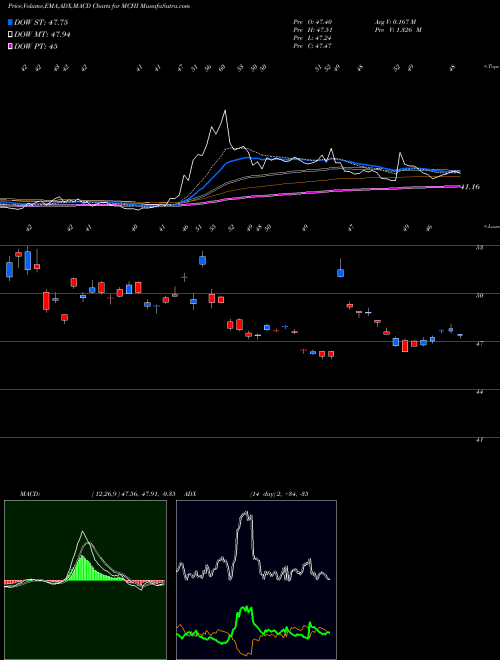Click the 'Lows' label at right edge

pos(492,226)
